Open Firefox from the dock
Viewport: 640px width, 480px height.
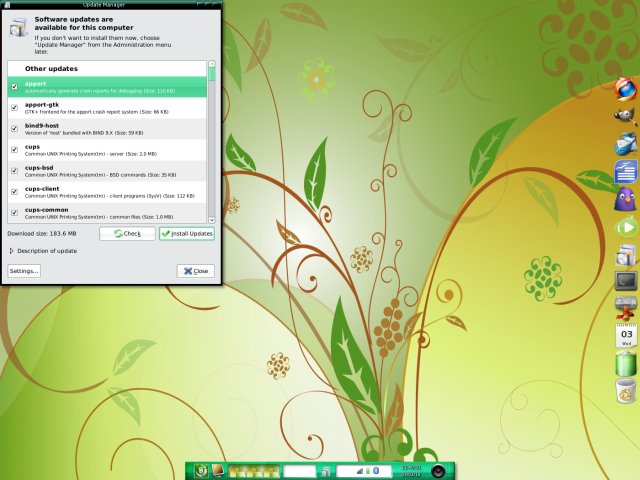626,87
